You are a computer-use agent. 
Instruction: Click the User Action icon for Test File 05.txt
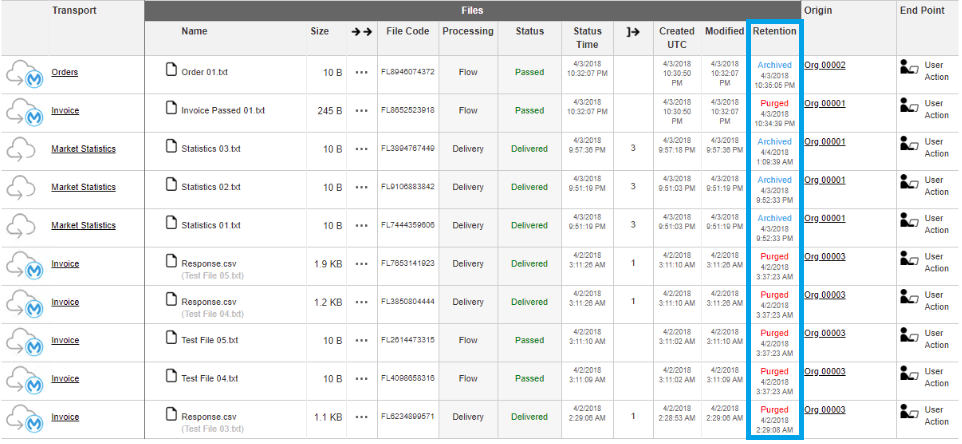[x=908, y=339]
